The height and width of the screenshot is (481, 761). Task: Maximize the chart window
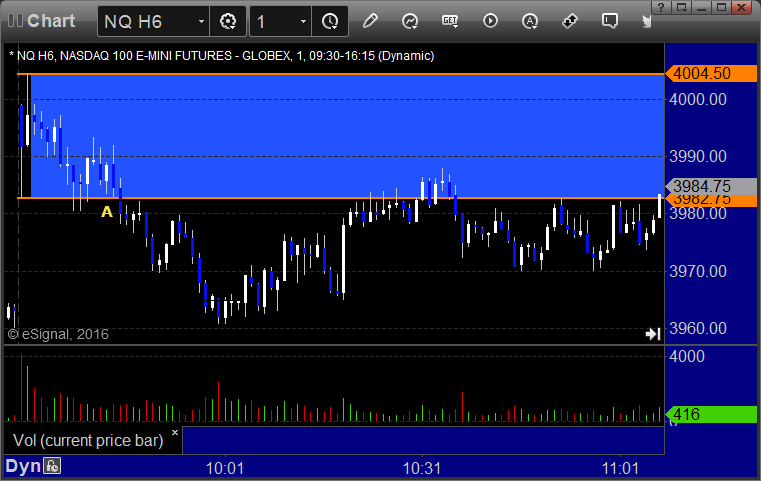click(721, 7)
